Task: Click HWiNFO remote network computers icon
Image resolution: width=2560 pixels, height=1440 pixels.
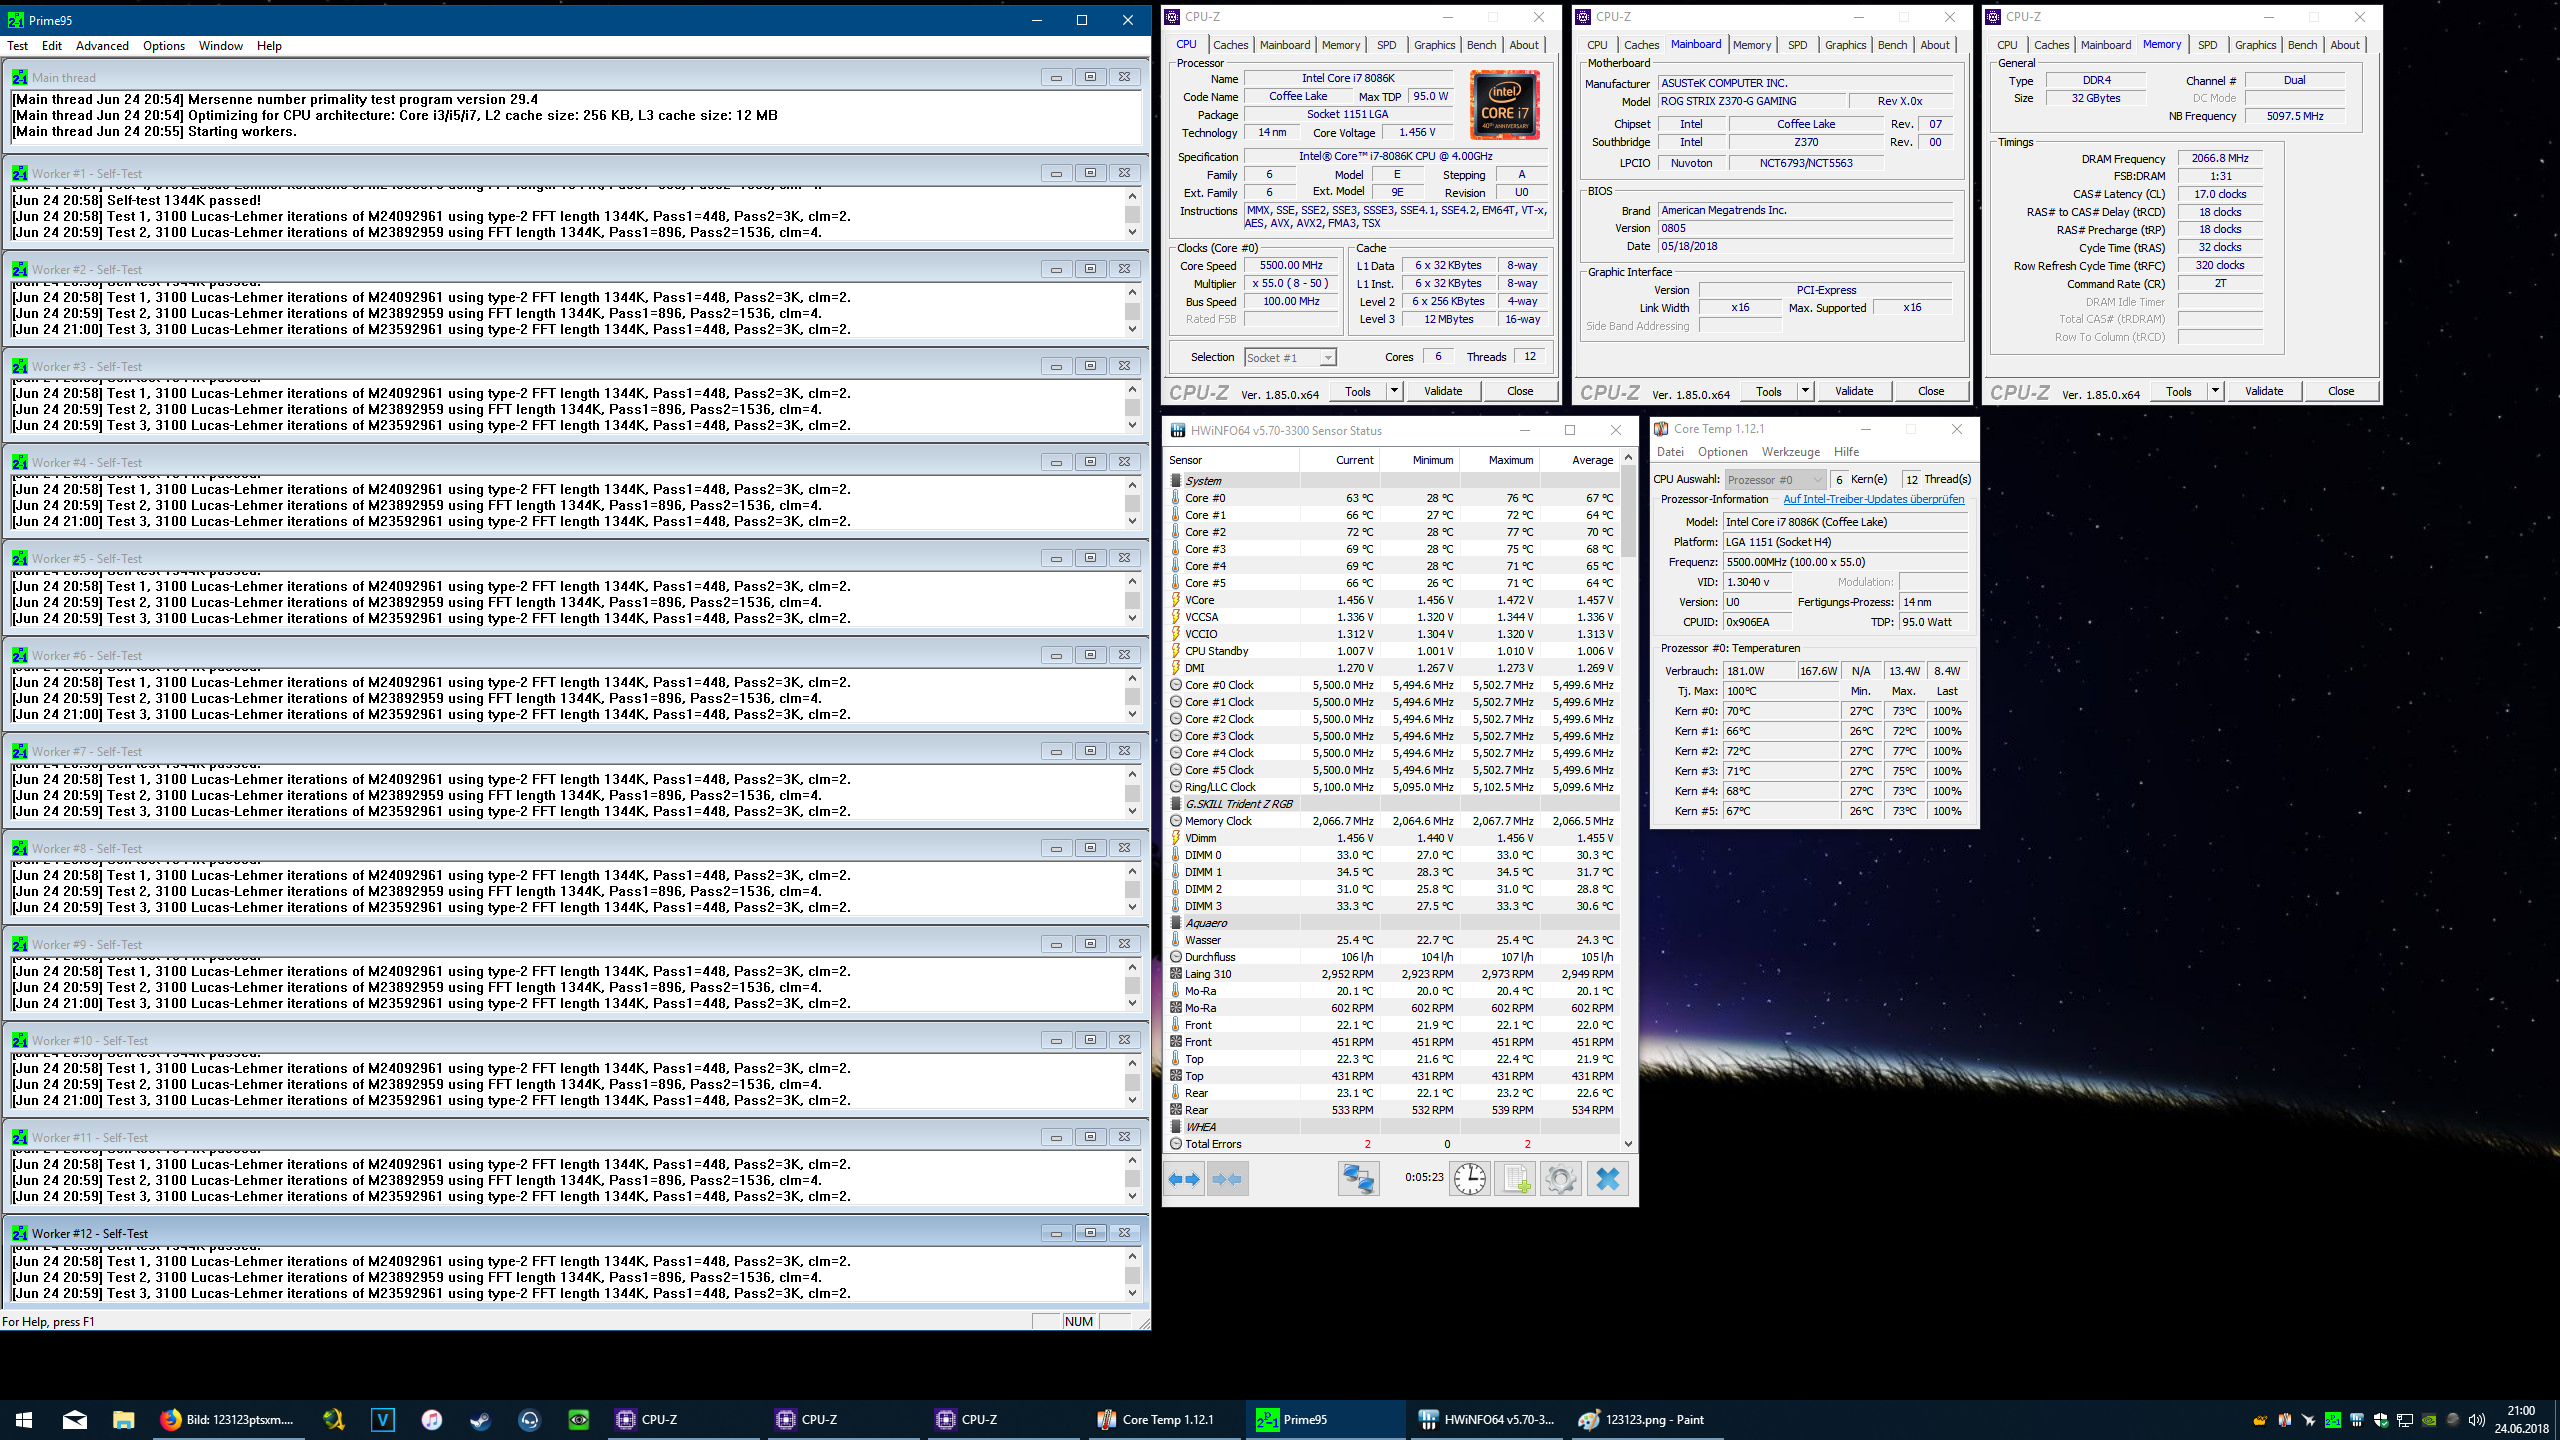Action: 1358,1179
